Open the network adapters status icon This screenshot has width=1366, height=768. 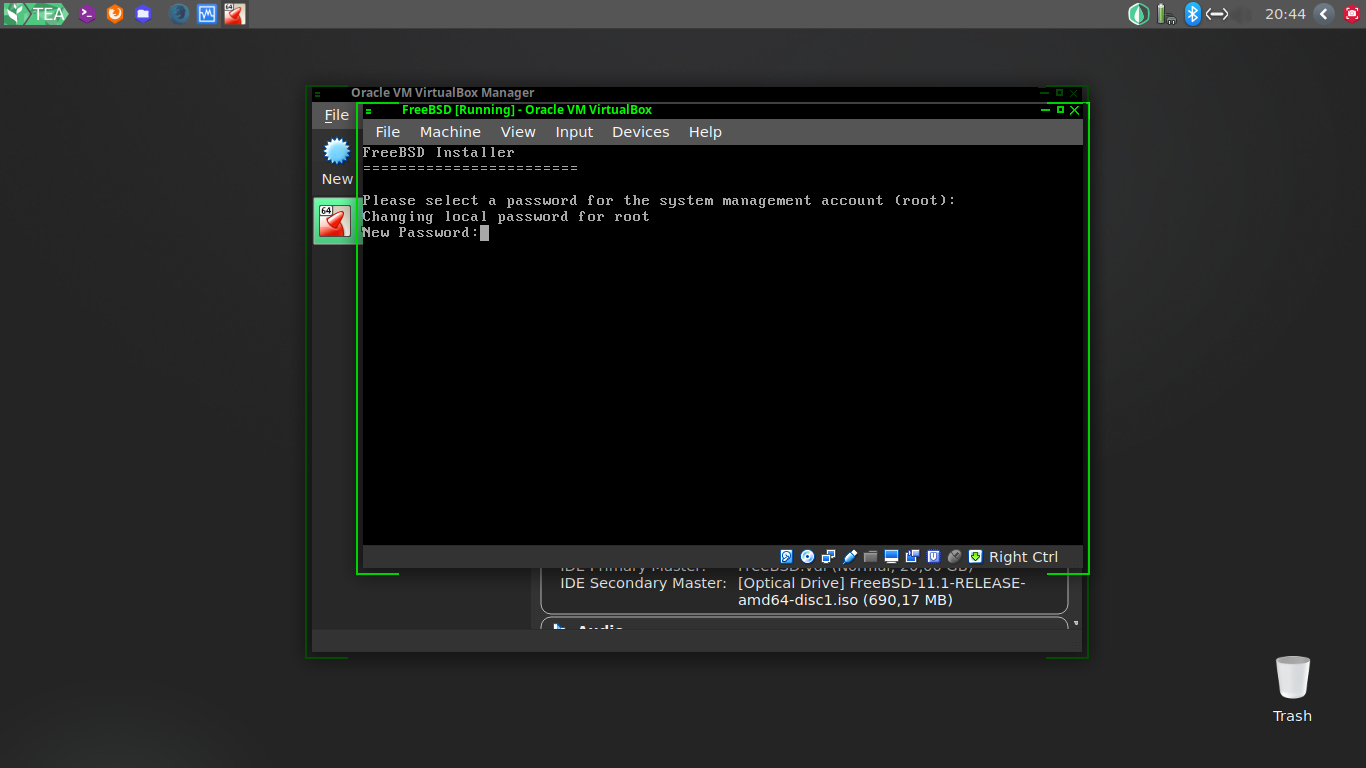tap(829, 556)
